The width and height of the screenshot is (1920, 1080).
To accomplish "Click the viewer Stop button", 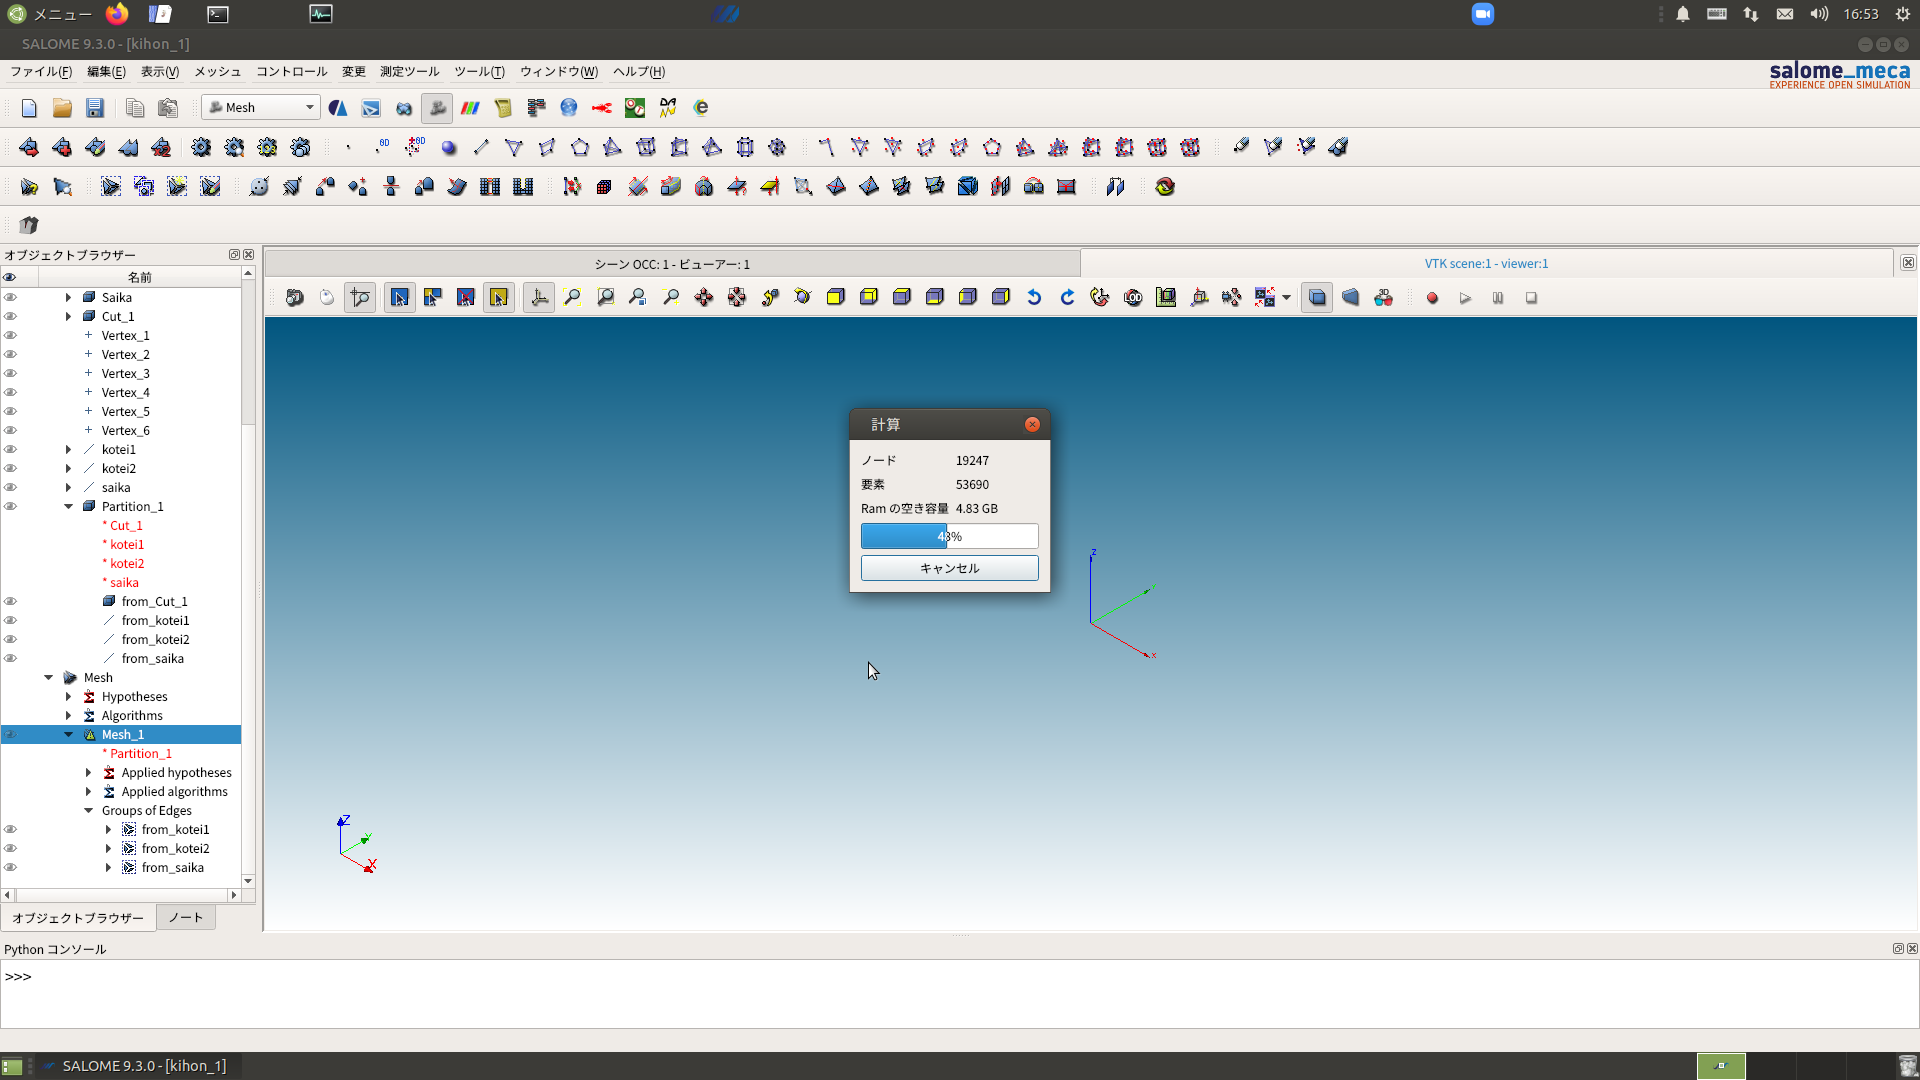I will [1531, 298].
